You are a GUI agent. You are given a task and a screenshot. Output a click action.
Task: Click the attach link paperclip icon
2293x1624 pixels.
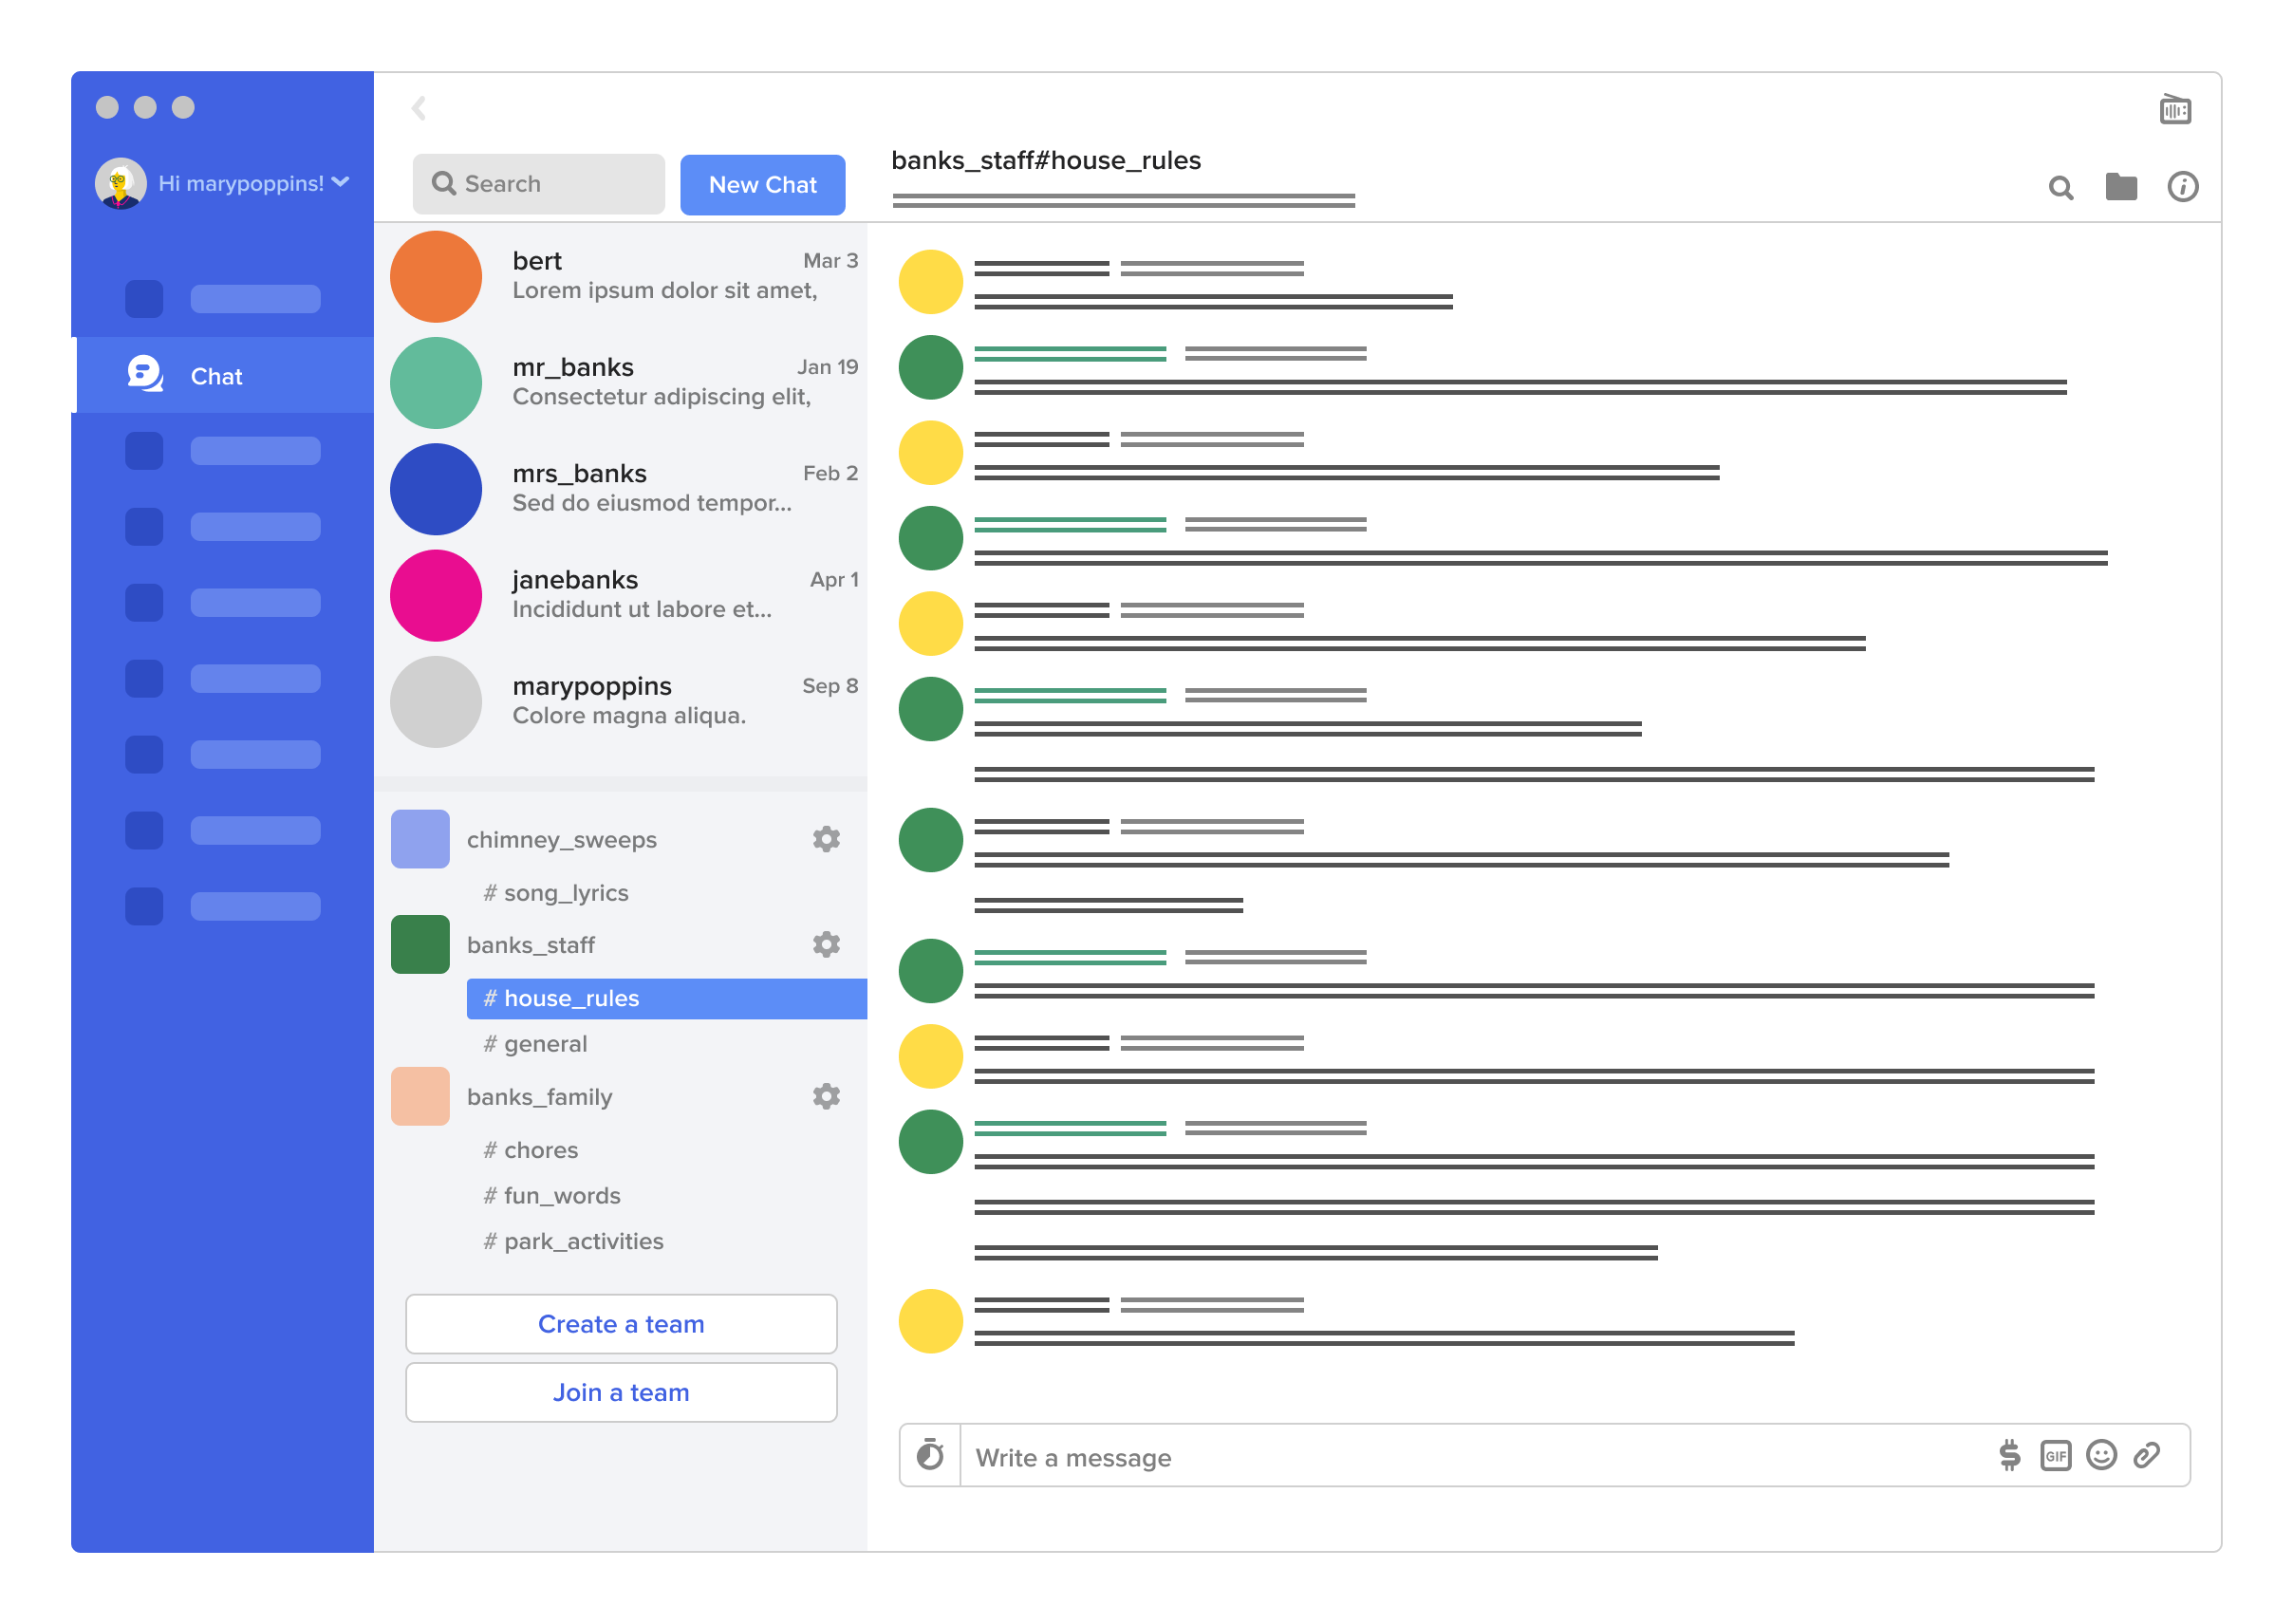[2147, 1455]
